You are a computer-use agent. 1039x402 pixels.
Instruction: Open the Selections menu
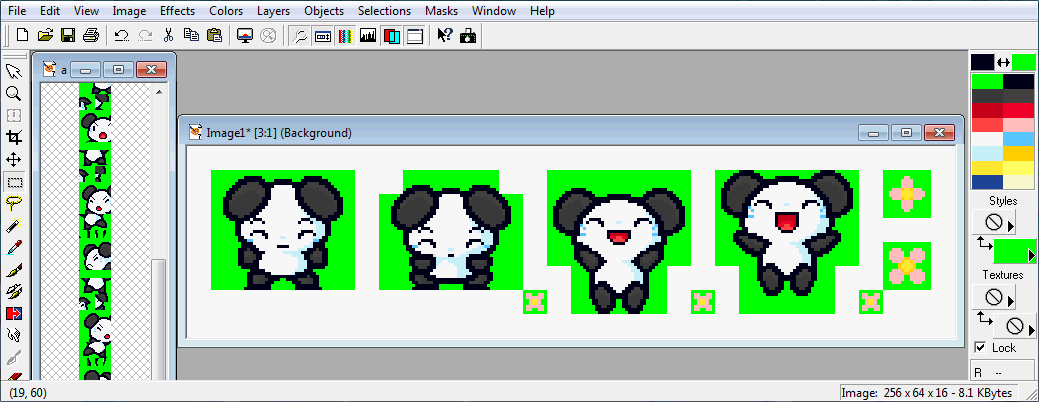click(384, 11)
